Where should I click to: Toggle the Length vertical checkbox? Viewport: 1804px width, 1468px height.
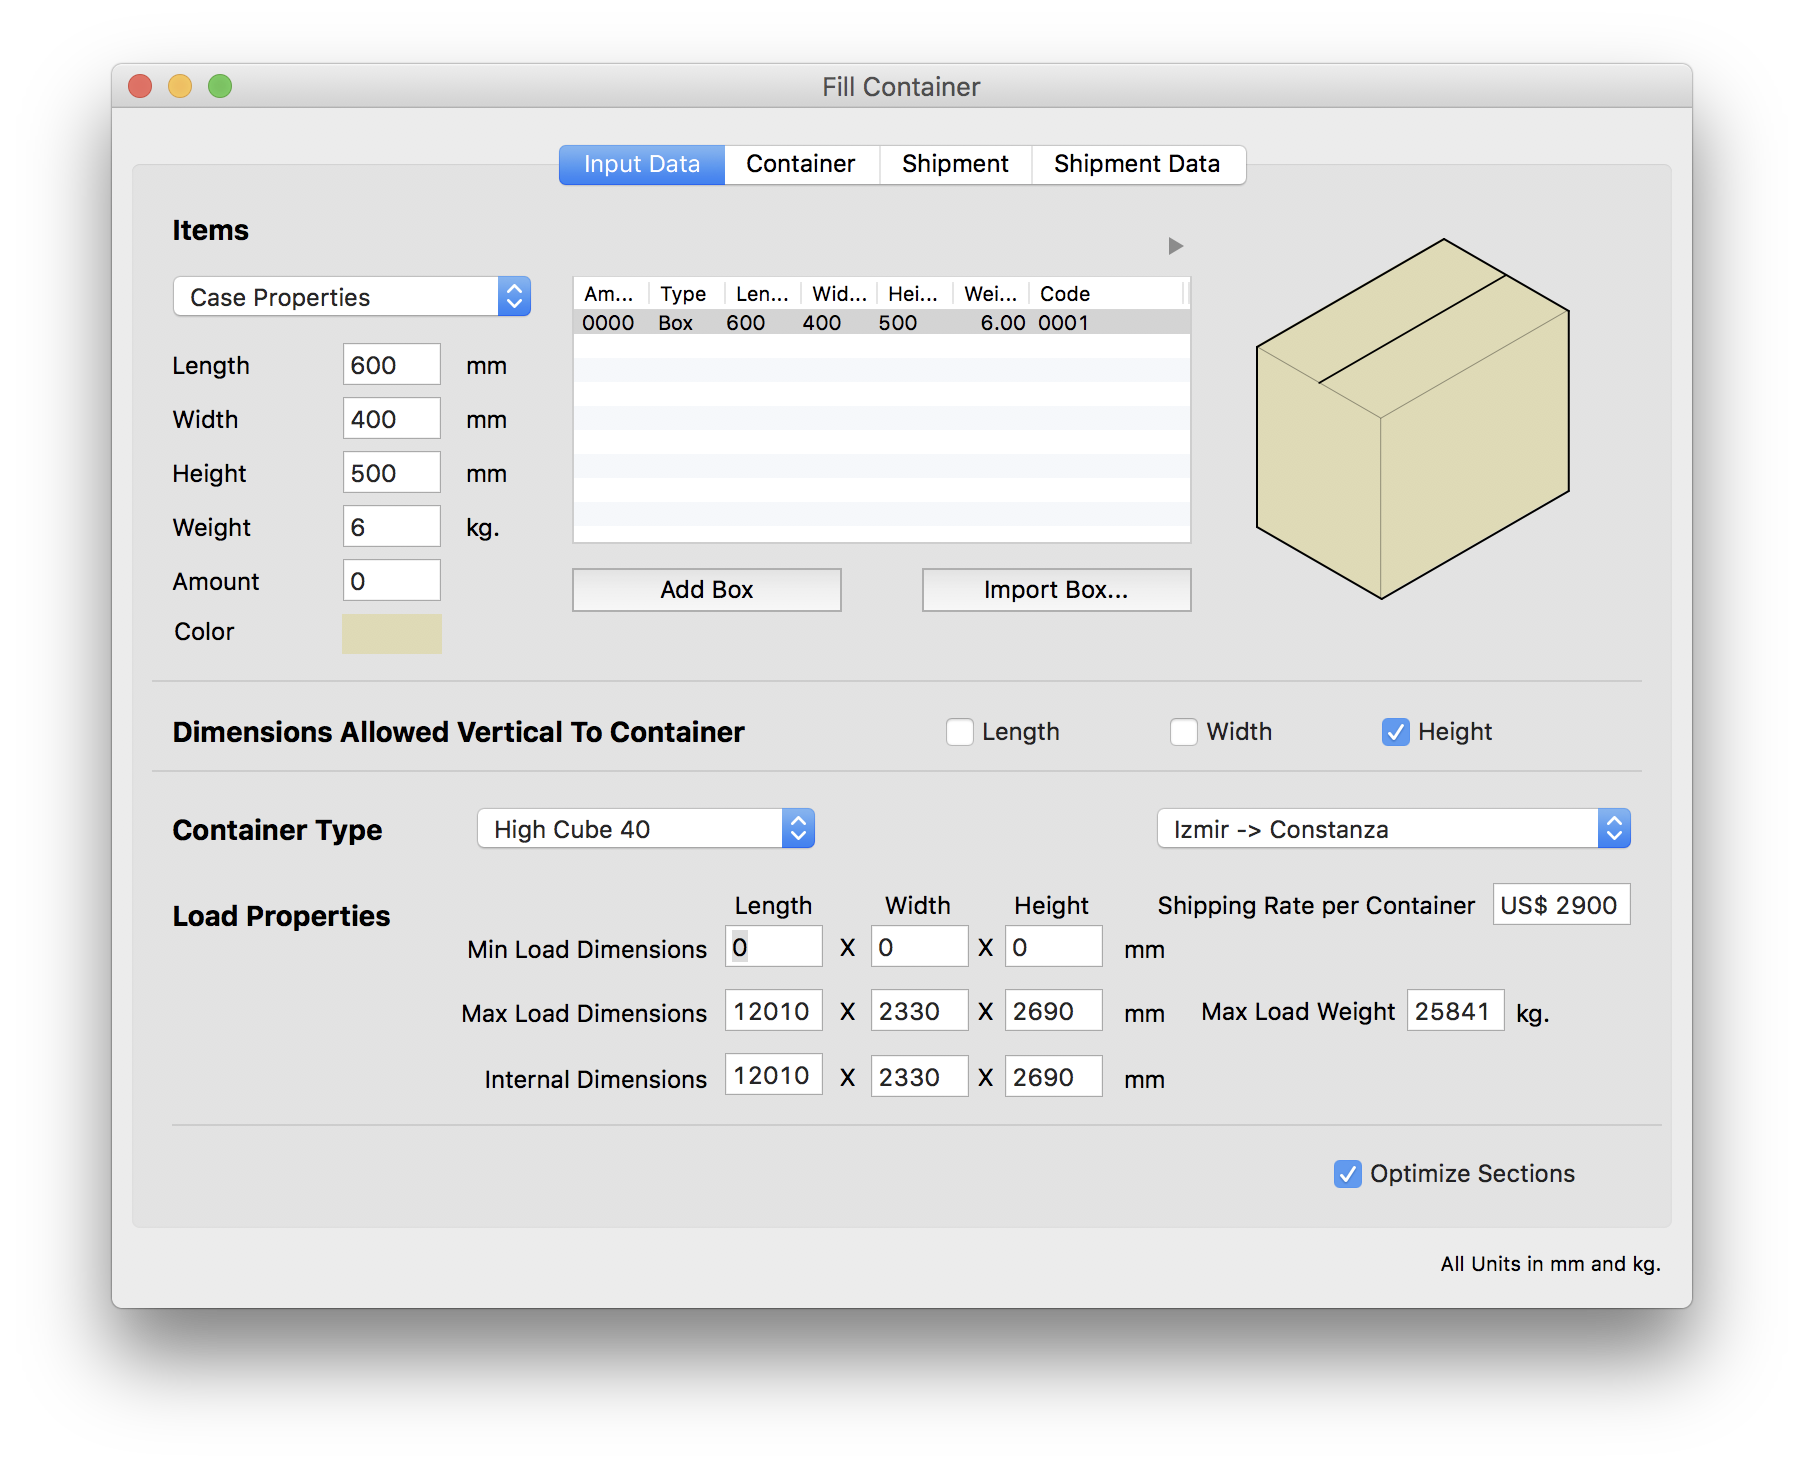click(960, 732)
